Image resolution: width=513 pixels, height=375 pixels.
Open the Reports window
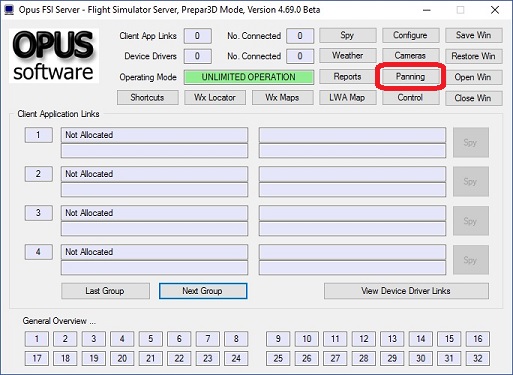coord(348,77)
